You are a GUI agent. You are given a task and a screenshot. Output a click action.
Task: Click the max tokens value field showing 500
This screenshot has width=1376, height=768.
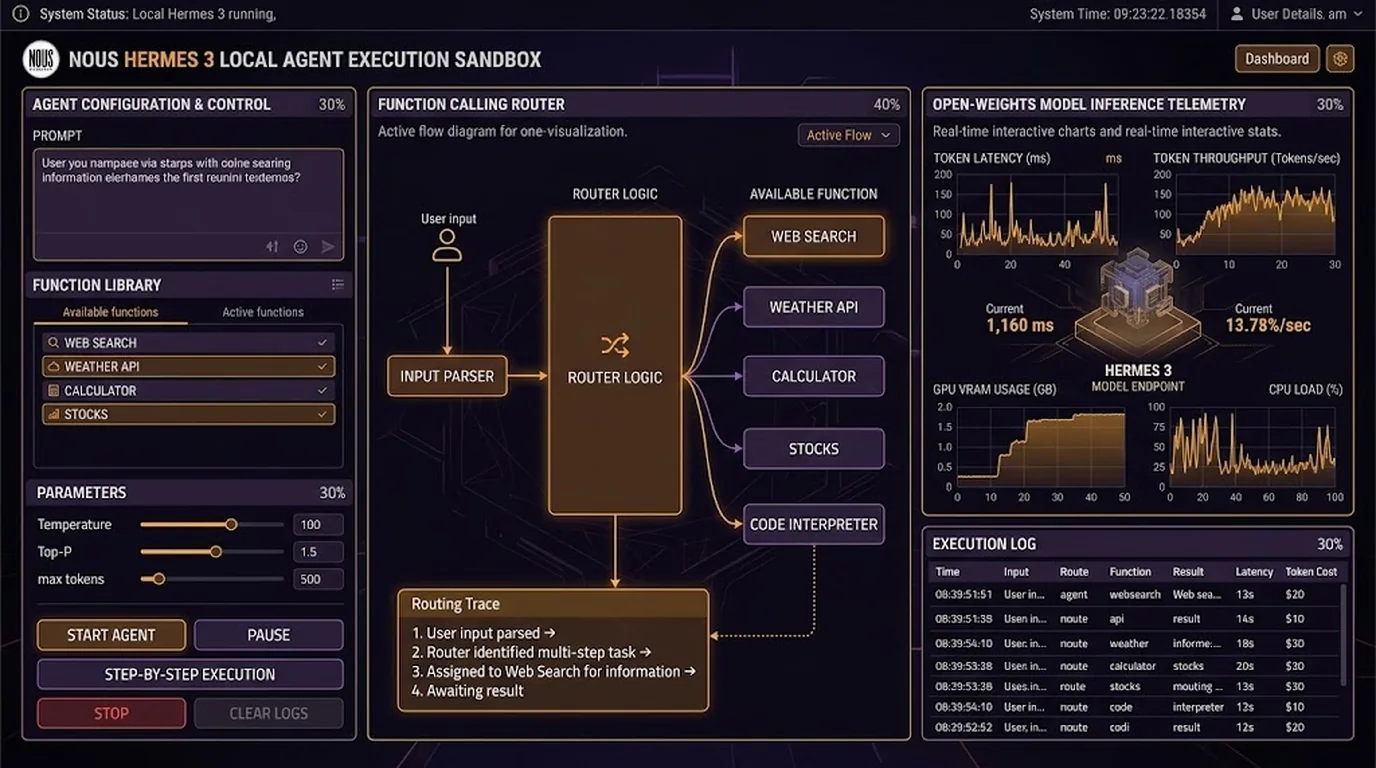pyautogui.click(x=318, y=579)
